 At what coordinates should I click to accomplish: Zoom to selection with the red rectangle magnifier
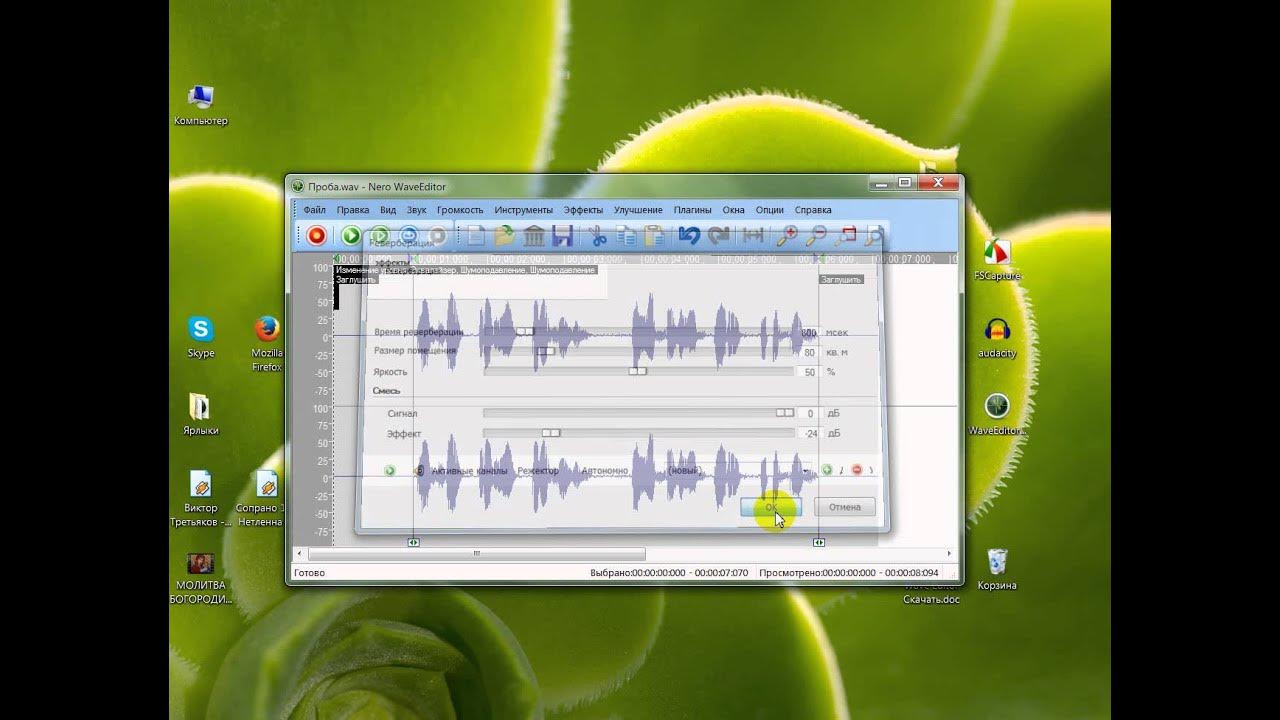pyautogui.click(x=846, y=236)
